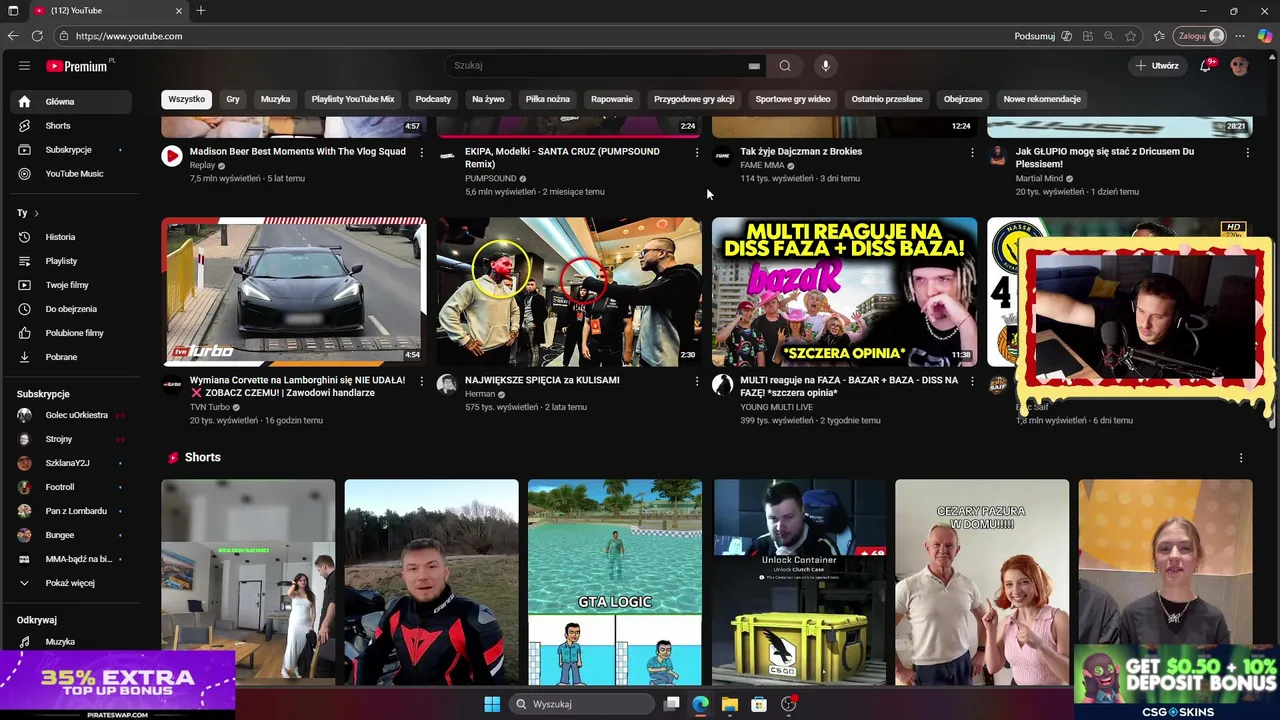Go to Subskrypcje in sidebar
Screen dimensions: 1280x720
pos(71,150)
